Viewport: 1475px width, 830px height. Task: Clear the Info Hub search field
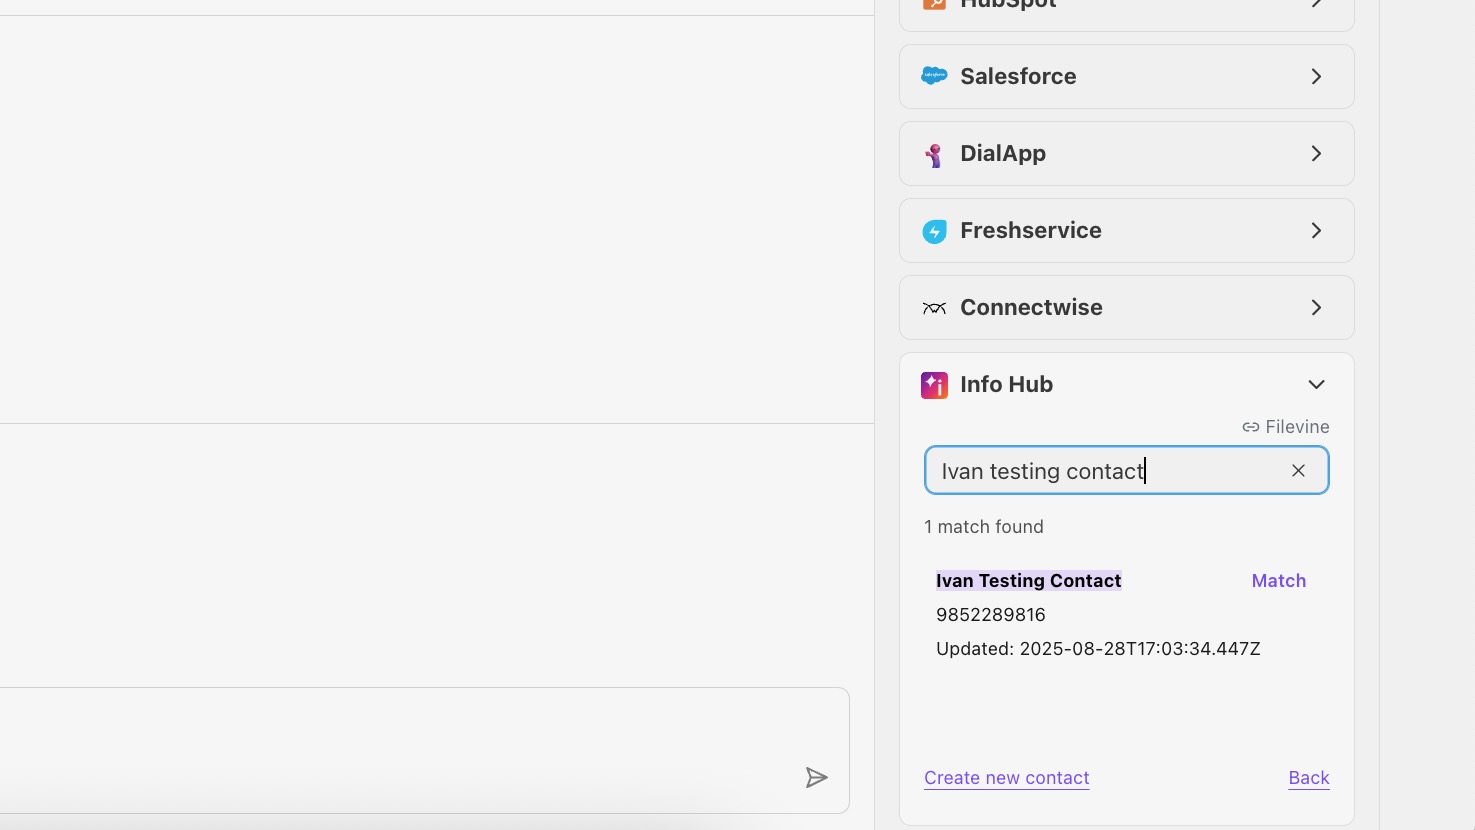pyautogui.click(x=1298, y=470)
